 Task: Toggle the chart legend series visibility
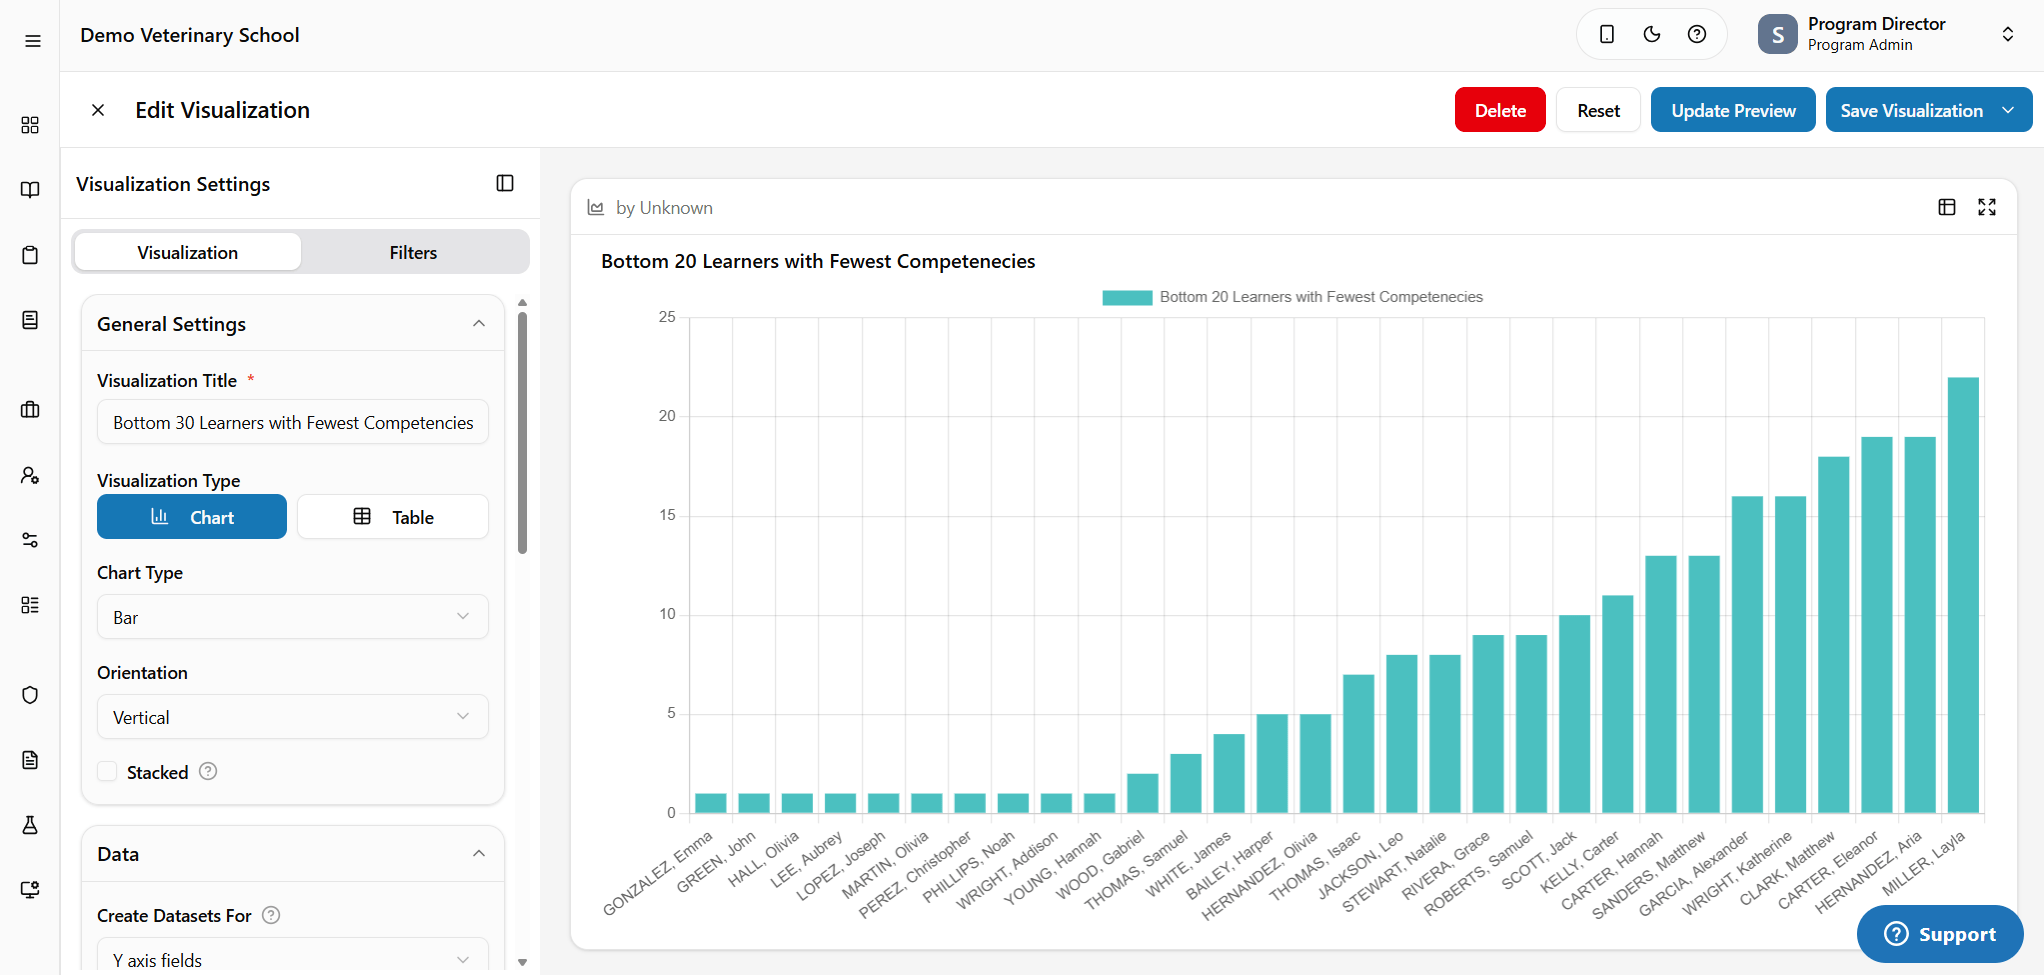(1292, 297)
